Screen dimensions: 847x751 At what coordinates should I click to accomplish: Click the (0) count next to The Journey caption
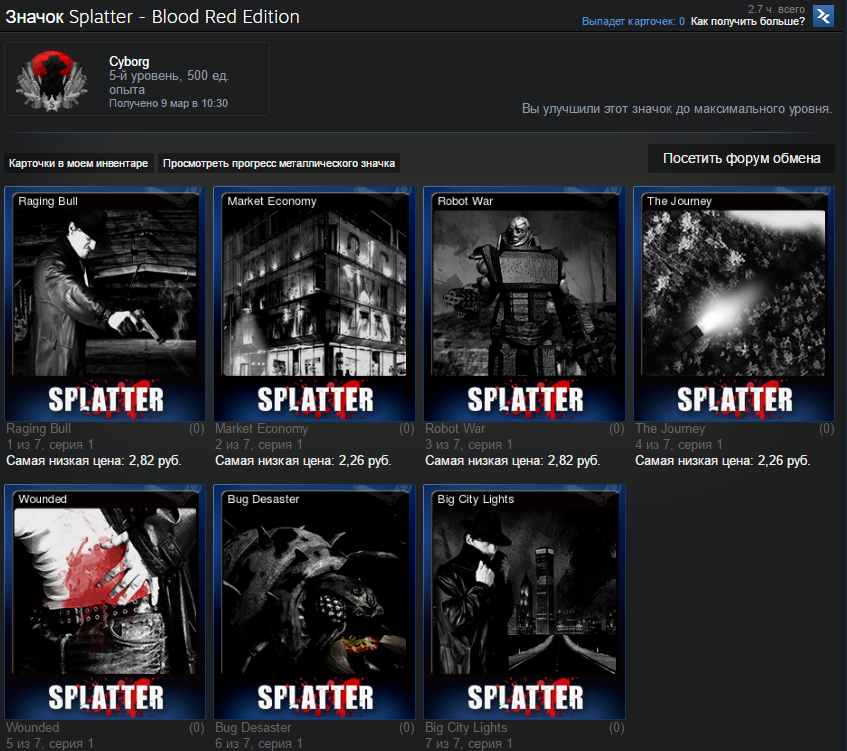(826, 428)
